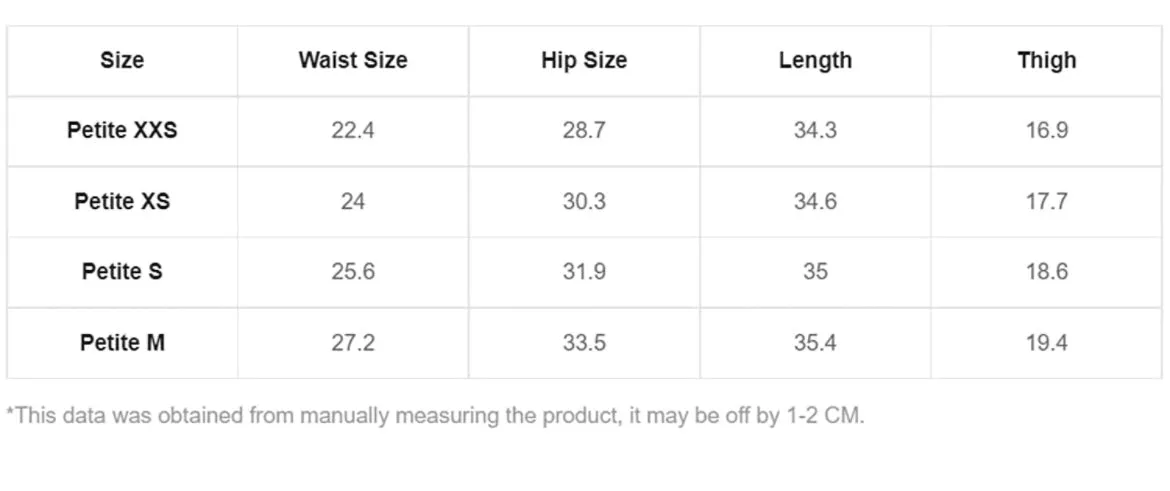Click waist value 22.4 for Petite XXS

[x=353, y=131]
